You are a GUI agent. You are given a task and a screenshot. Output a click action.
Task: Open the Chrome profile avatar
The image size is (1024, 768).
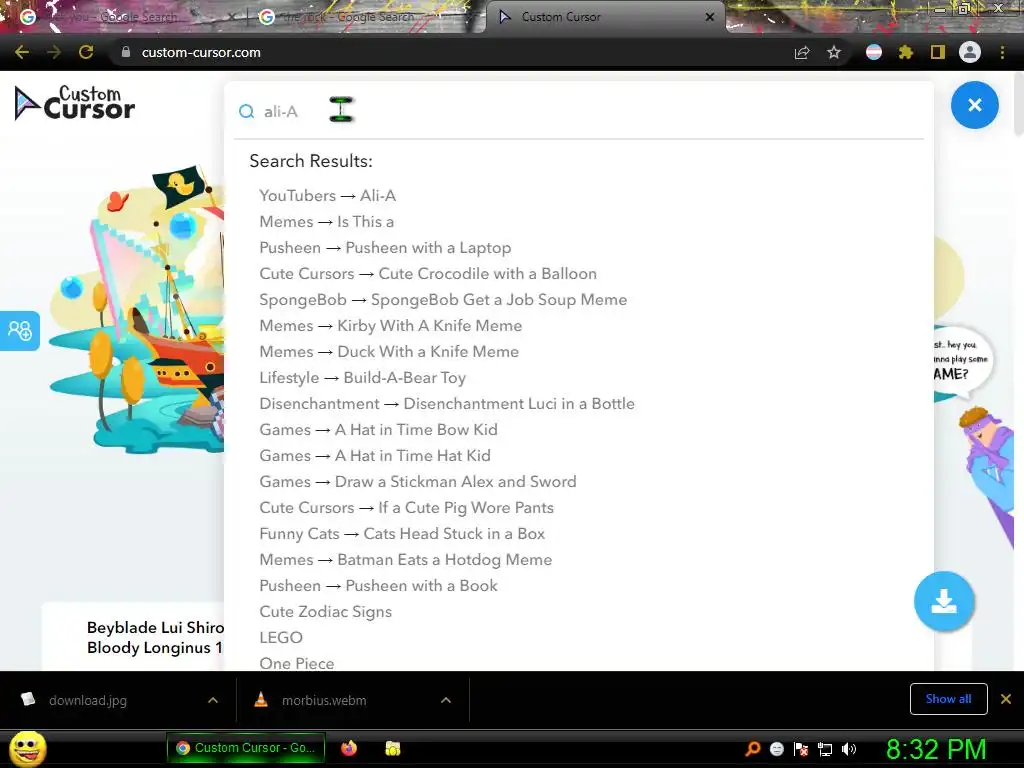(970, 52)
